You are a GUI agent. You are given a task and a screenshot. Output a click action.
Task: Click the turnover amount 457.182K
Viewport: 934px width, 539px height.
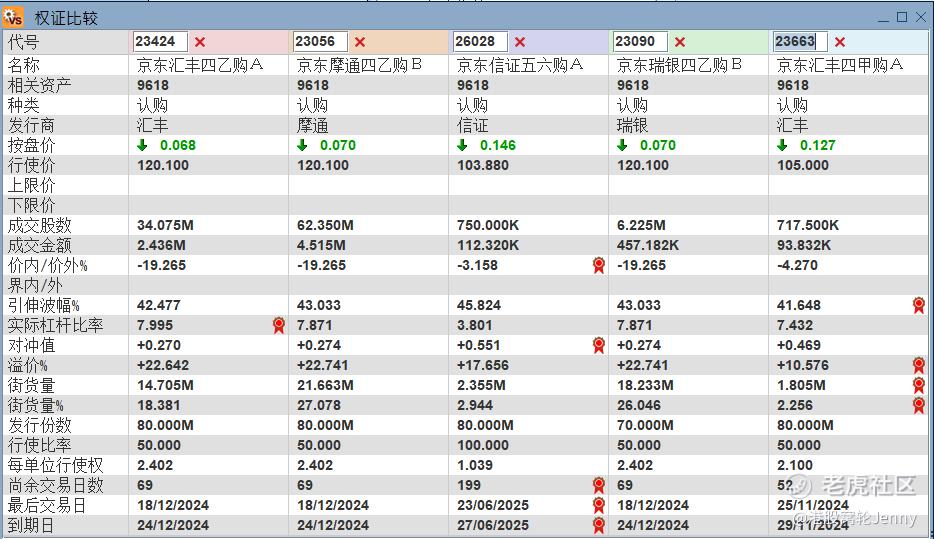[649, 245]
